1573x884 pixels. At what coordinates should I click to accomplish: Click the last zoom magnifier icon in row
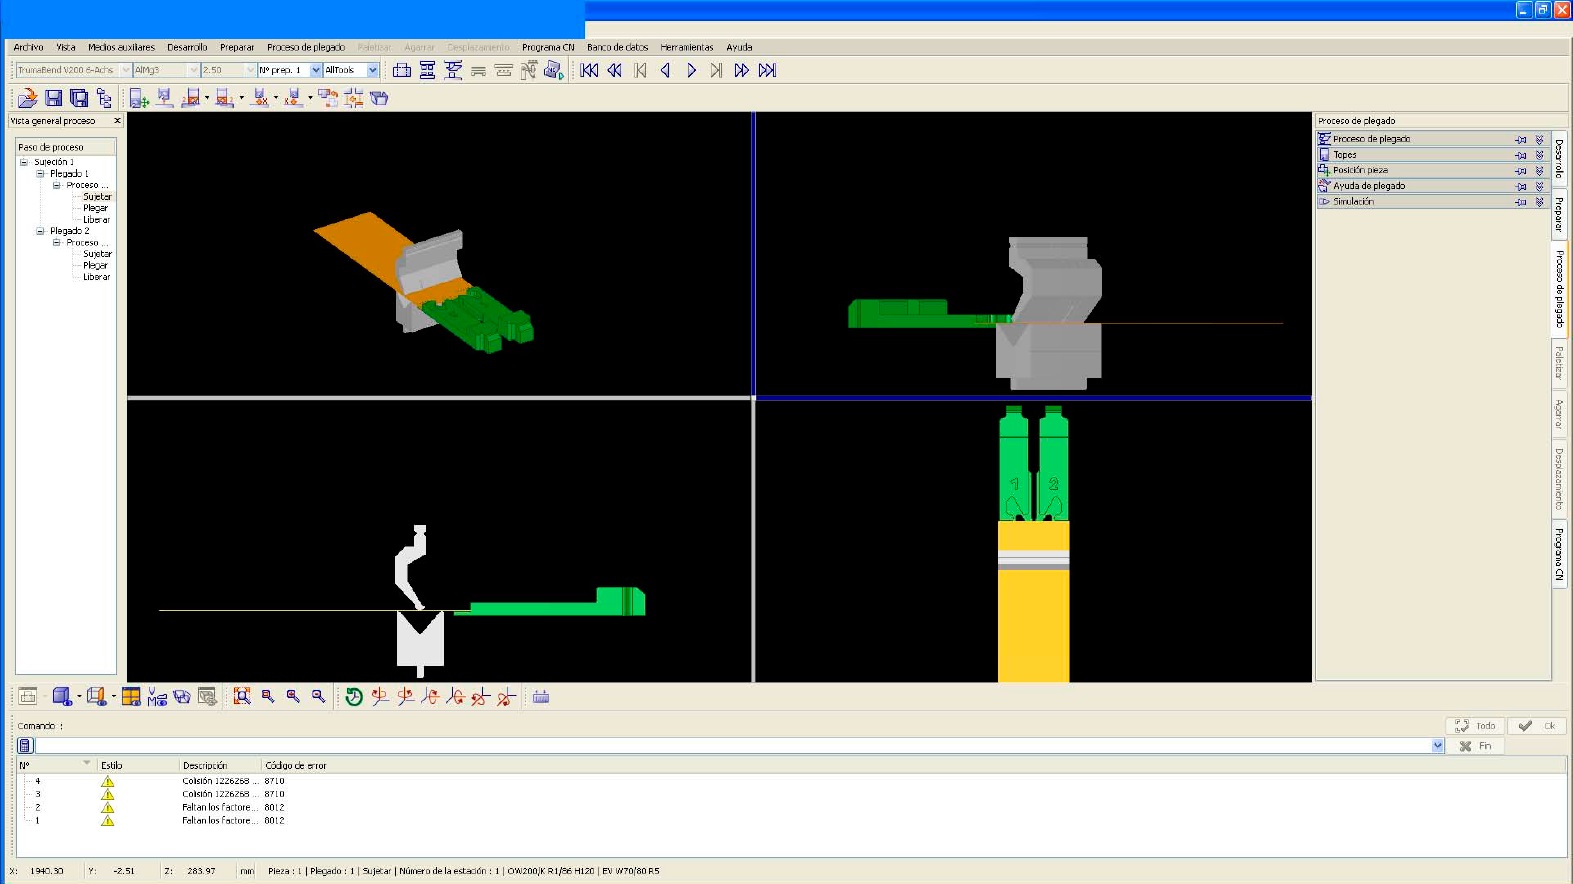[318, 696]
